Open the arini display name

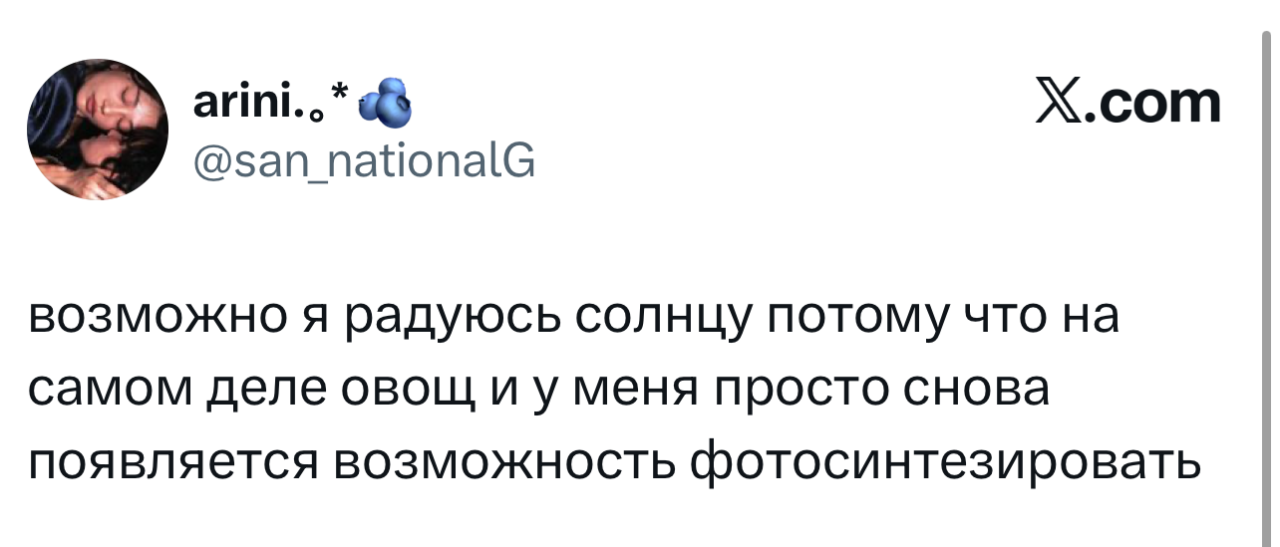[263, 104]
